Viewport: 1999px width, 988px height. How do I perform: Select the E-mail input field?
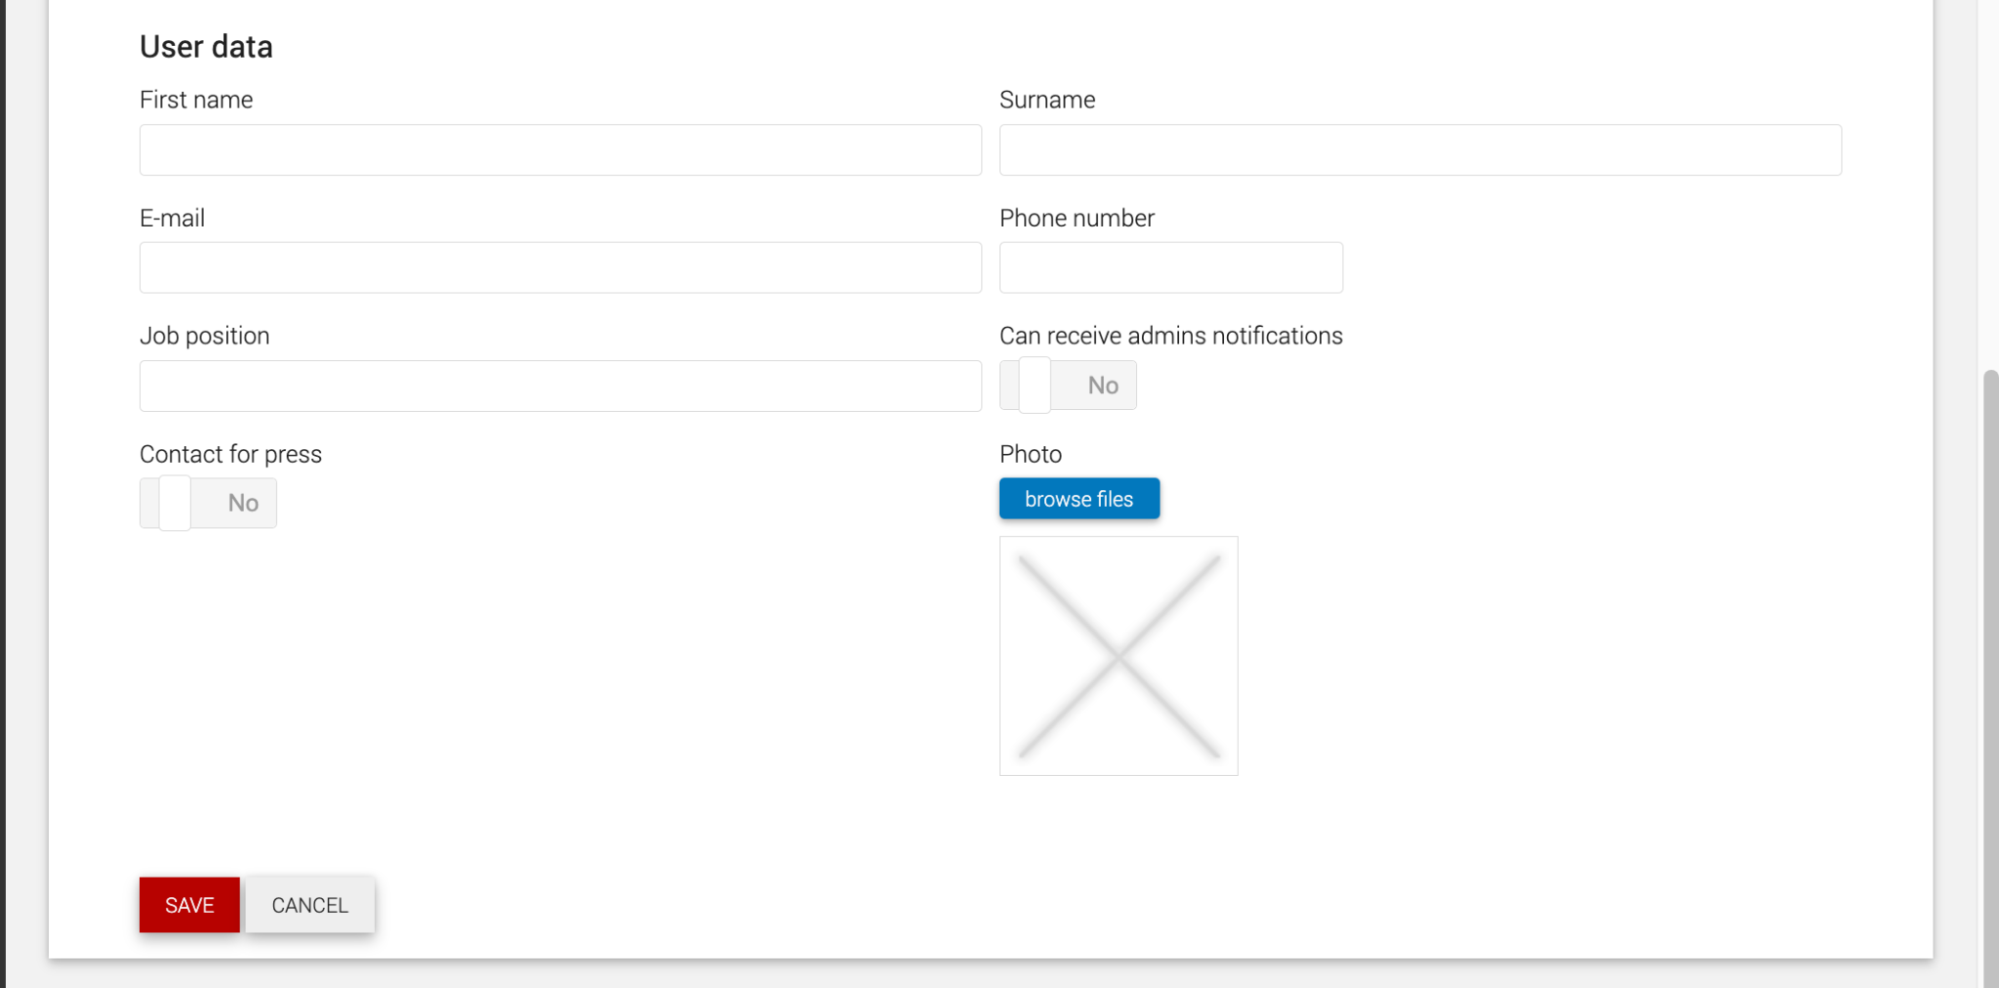(x=560, y=267)
